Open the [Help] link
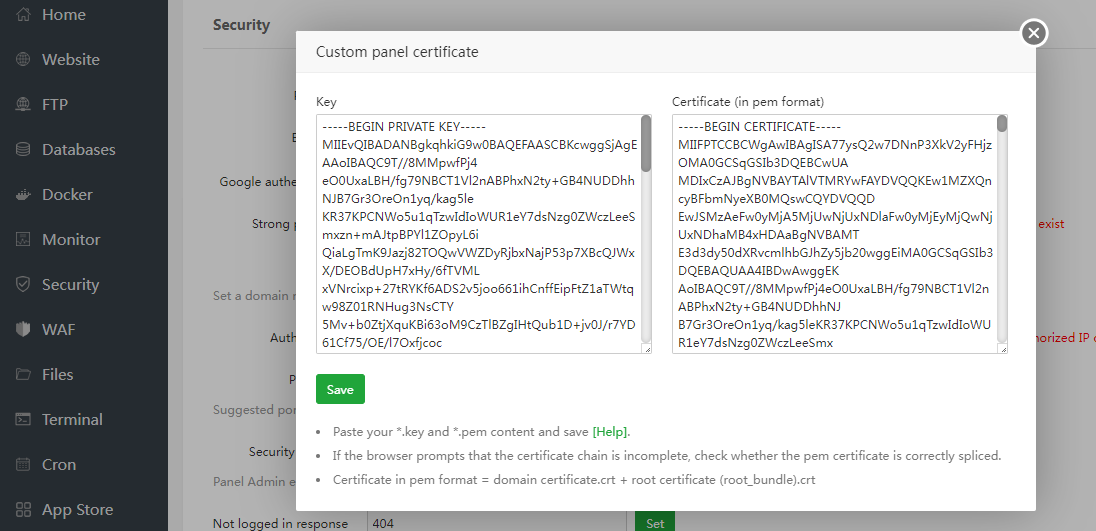The width and height of the screenshot is (1096, 531). 610,432
